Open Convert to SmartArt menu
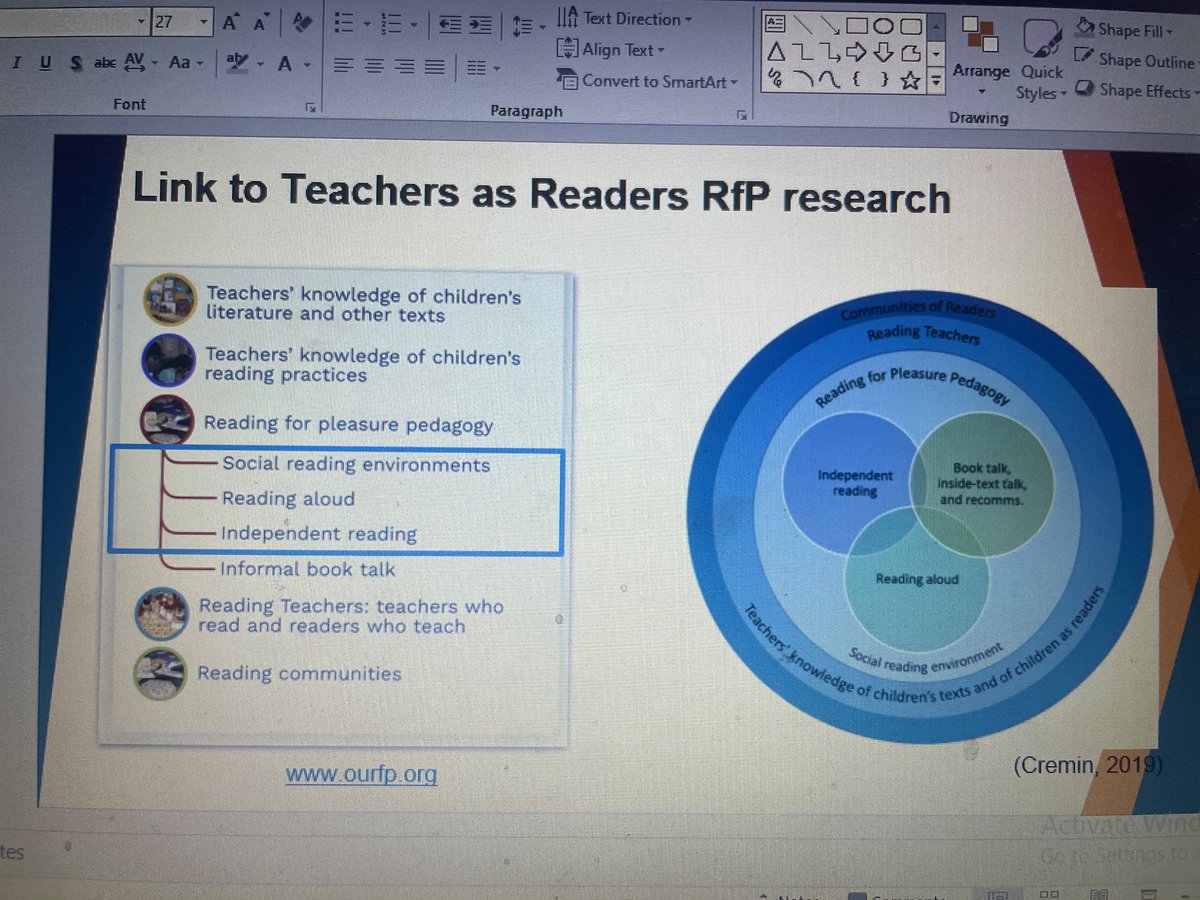The height and width of the screenshot is (900, 1200). coord(649,81)
